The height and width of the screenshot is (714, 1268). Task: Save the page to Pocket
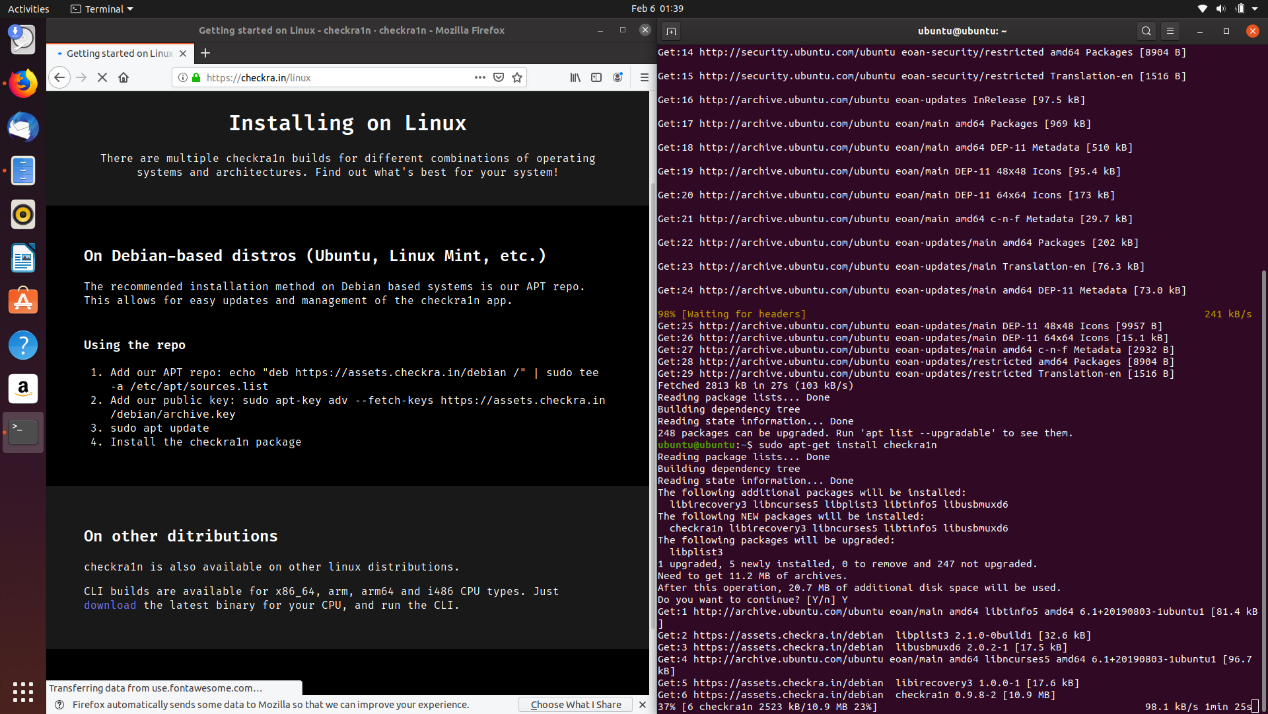coord(498,77)
